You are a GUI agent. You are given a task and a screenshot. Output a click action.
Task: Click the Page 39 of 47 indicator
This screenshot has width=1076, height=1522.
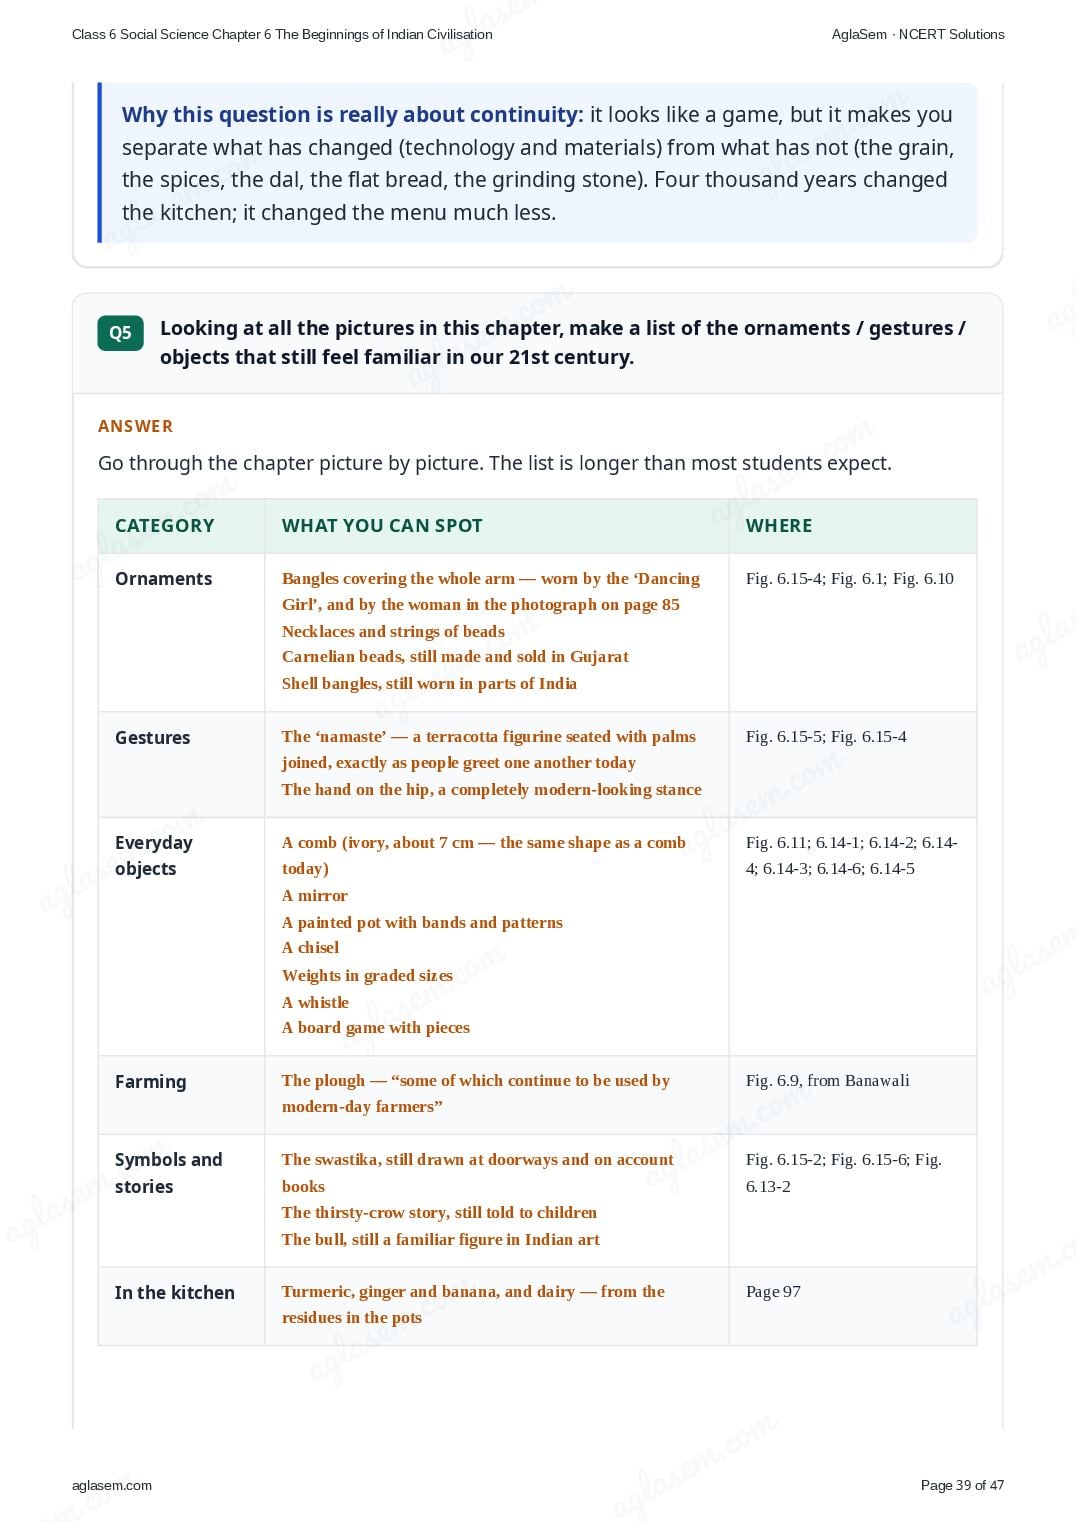962,1485
